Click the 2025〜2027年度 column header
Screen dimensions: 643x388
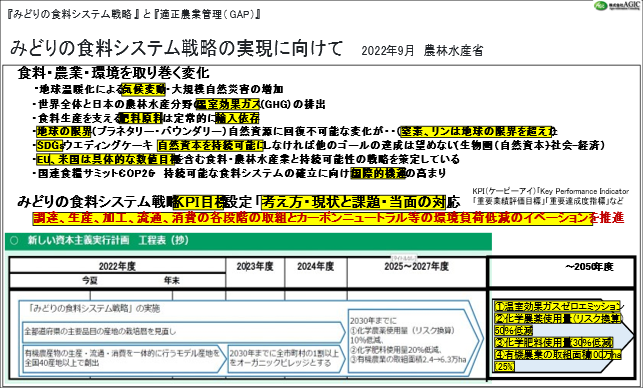point(416,267)
